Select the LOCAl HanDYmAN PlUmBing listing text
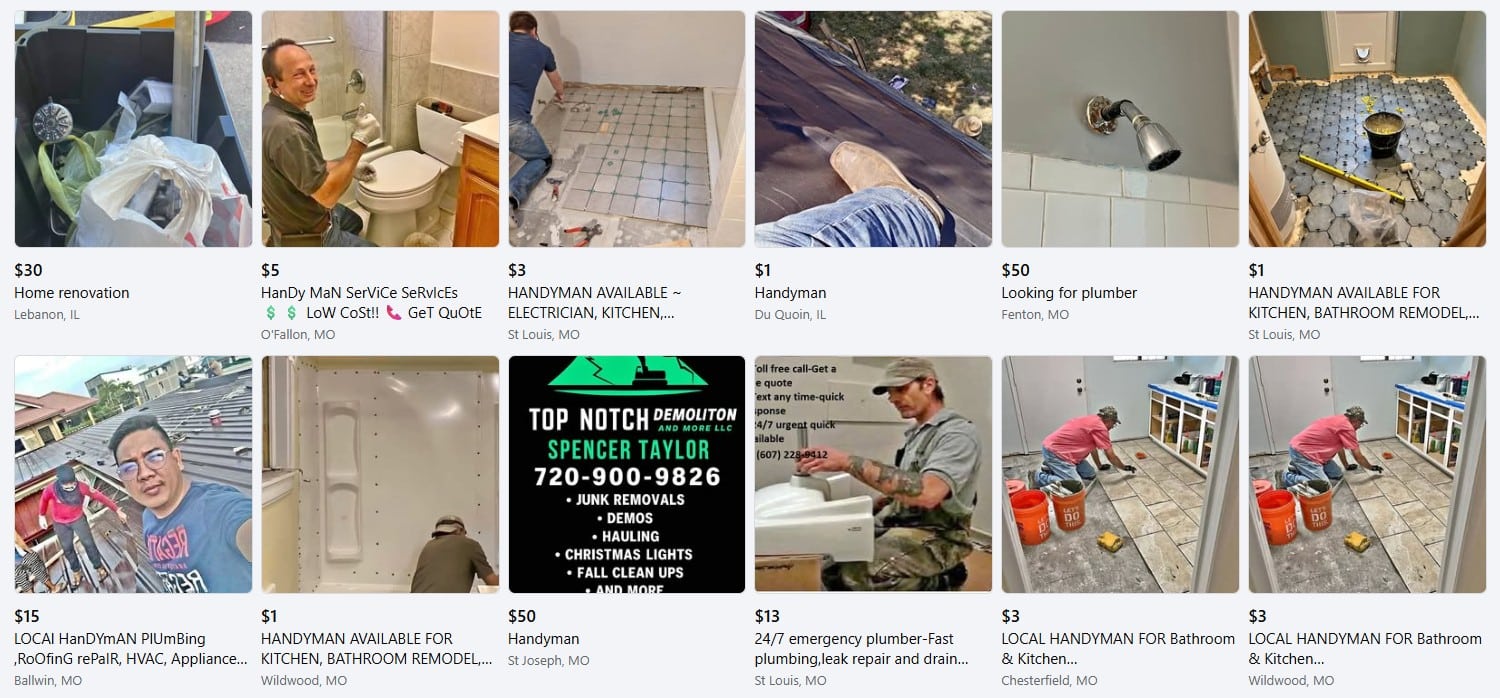Viewport: 1500px width, 698px height. [131, 649]
